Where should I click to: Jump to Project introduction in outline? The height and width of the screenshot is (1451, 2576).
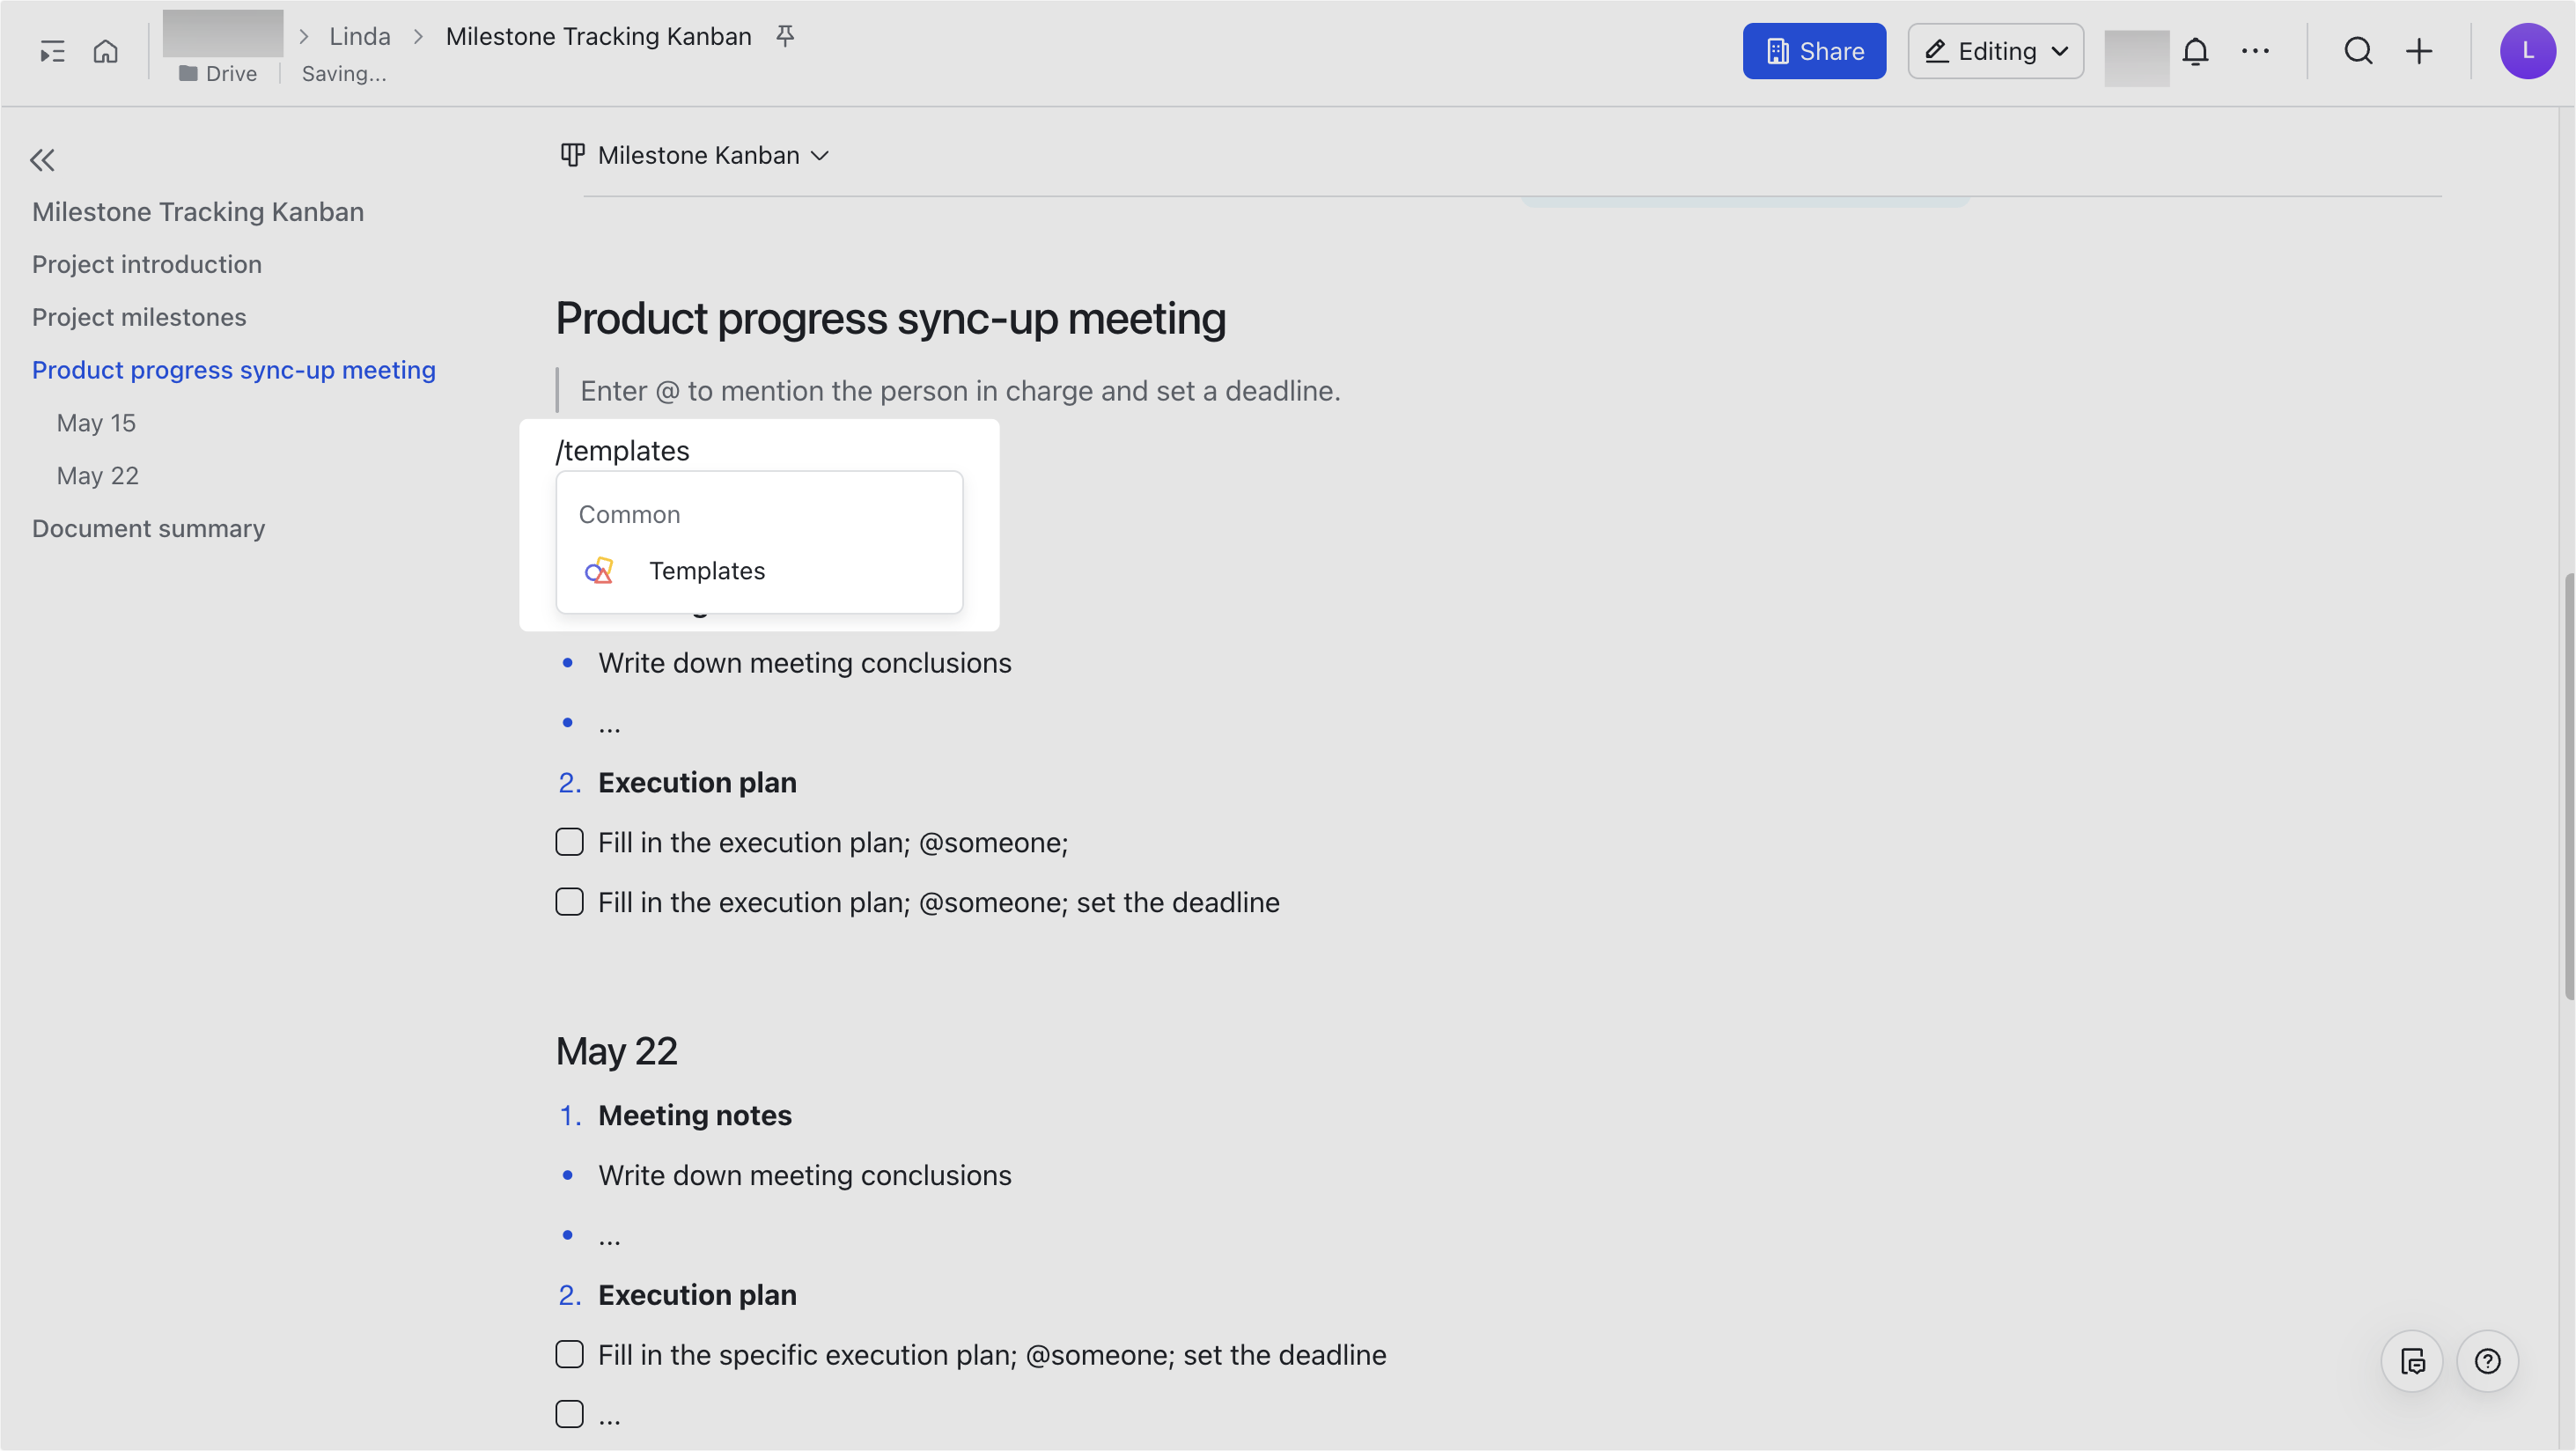coord(147,264)
